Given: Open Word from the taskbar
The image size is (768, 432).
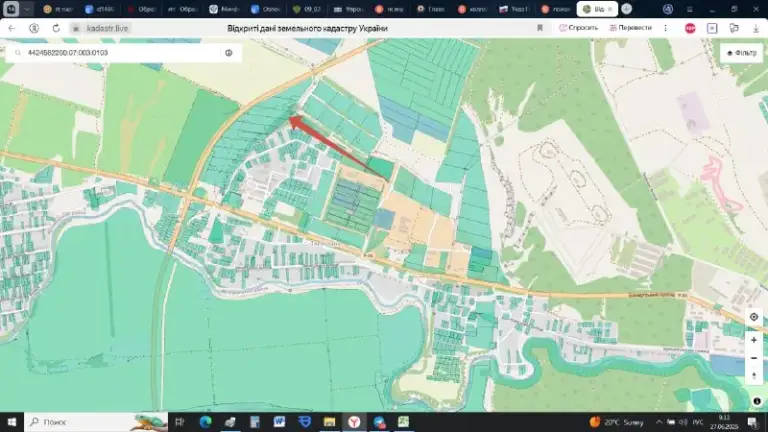Looking at the screenshot, I should pyautogui.click(x=279, y=422).
